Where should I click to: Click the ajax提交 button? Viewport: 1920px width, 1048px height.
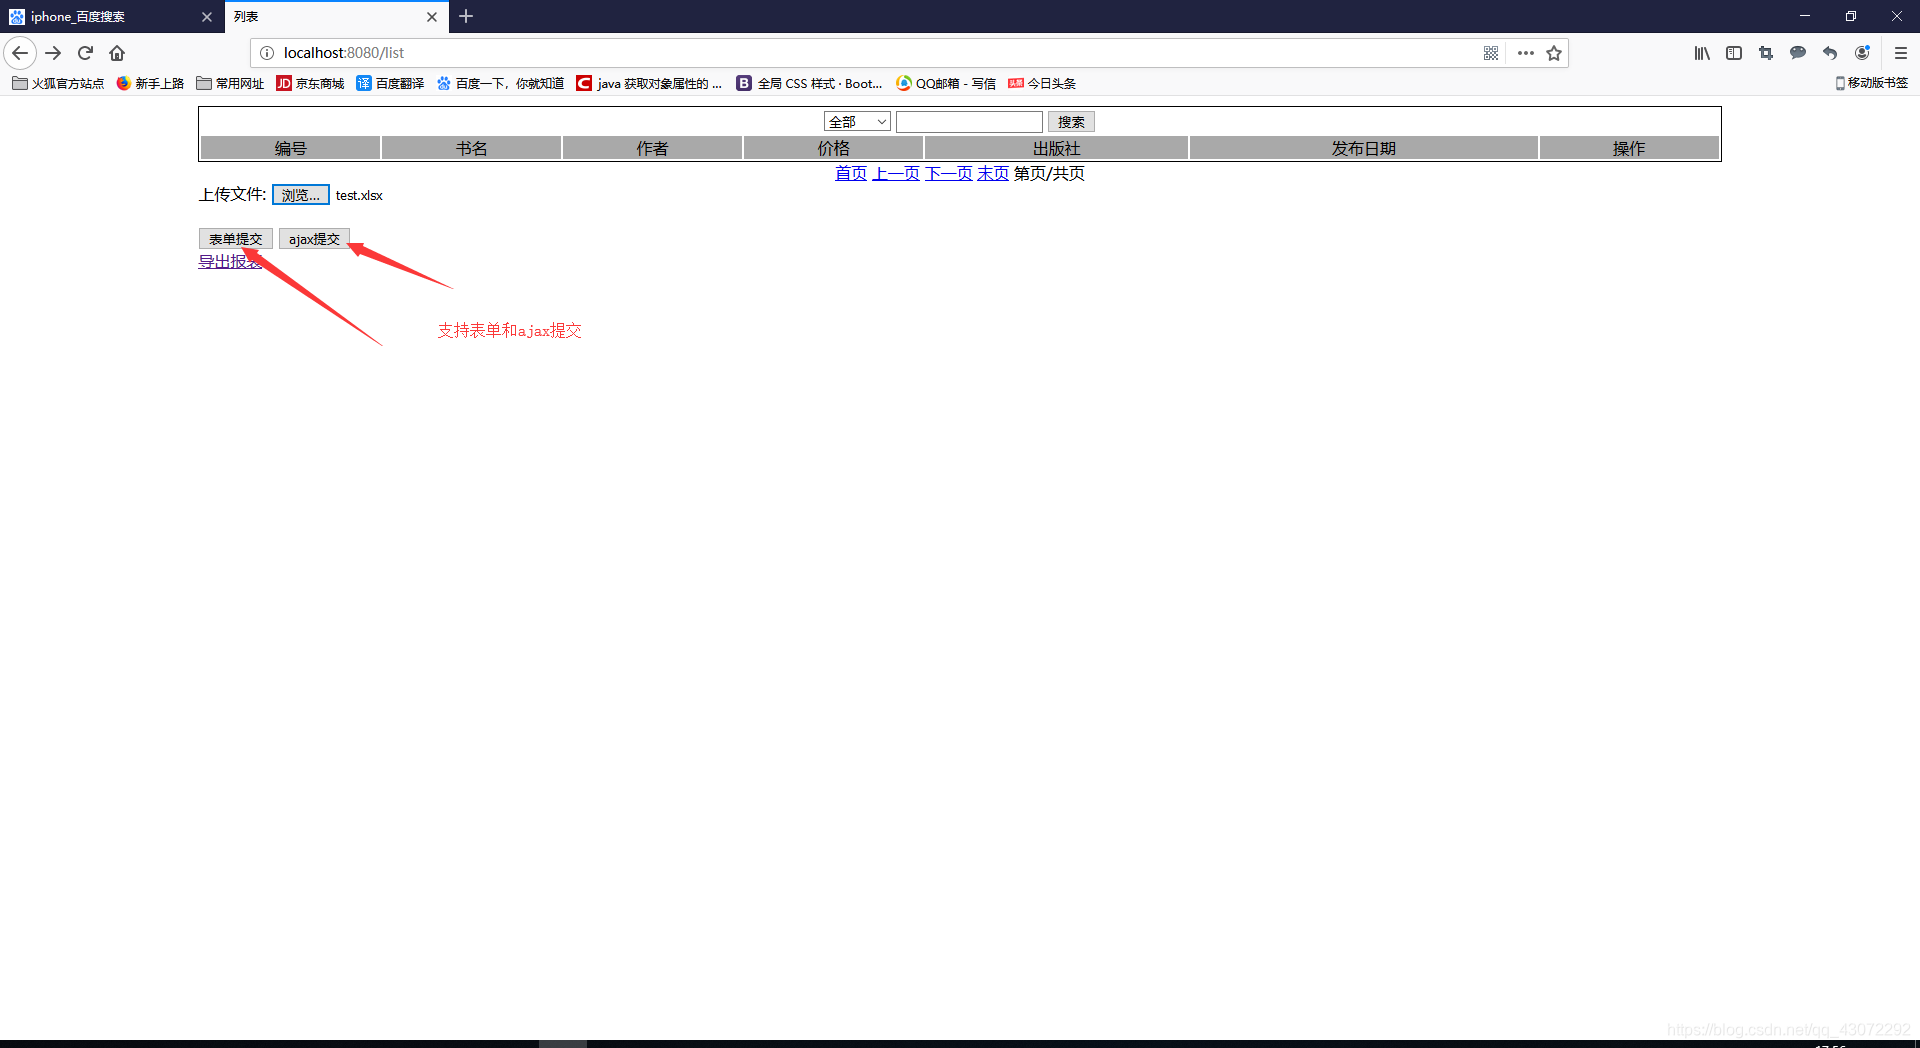point(314,239)
